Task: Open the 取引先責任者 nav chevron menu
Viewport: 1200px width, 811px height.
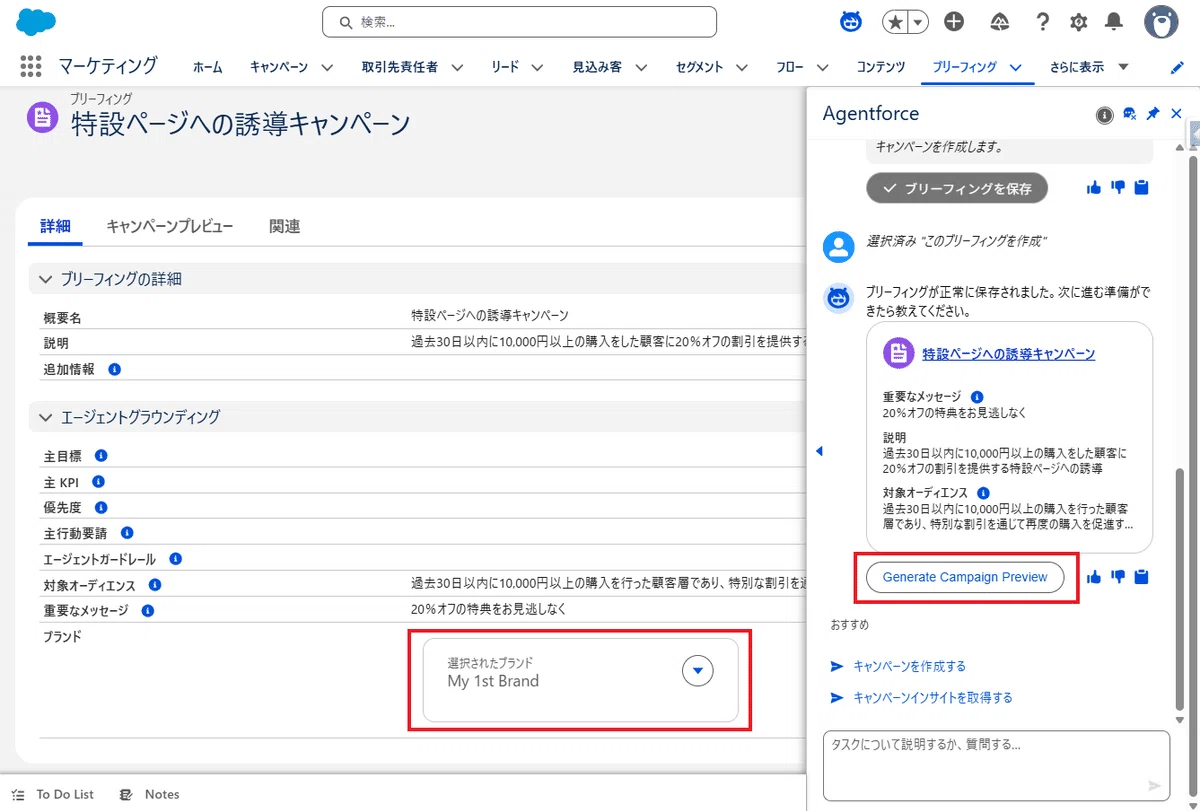Action: click(457, 68)
